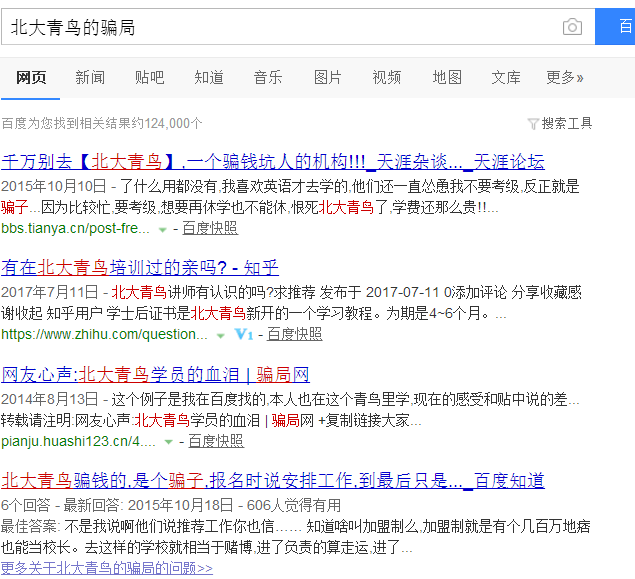Viewport: 635px width, 579px height.
Task: Open the 贴吧 tab
Action: 149,77
